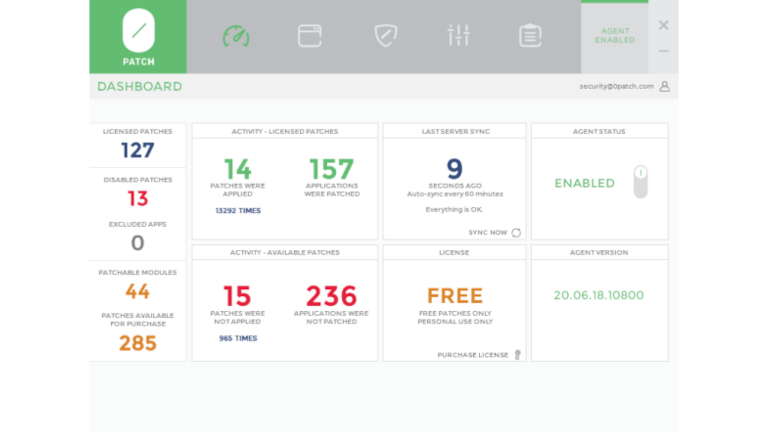Open the dashboard speedometer icon
Image resolution: width=768 pixels, height=432 pixels.
point(235,36)
